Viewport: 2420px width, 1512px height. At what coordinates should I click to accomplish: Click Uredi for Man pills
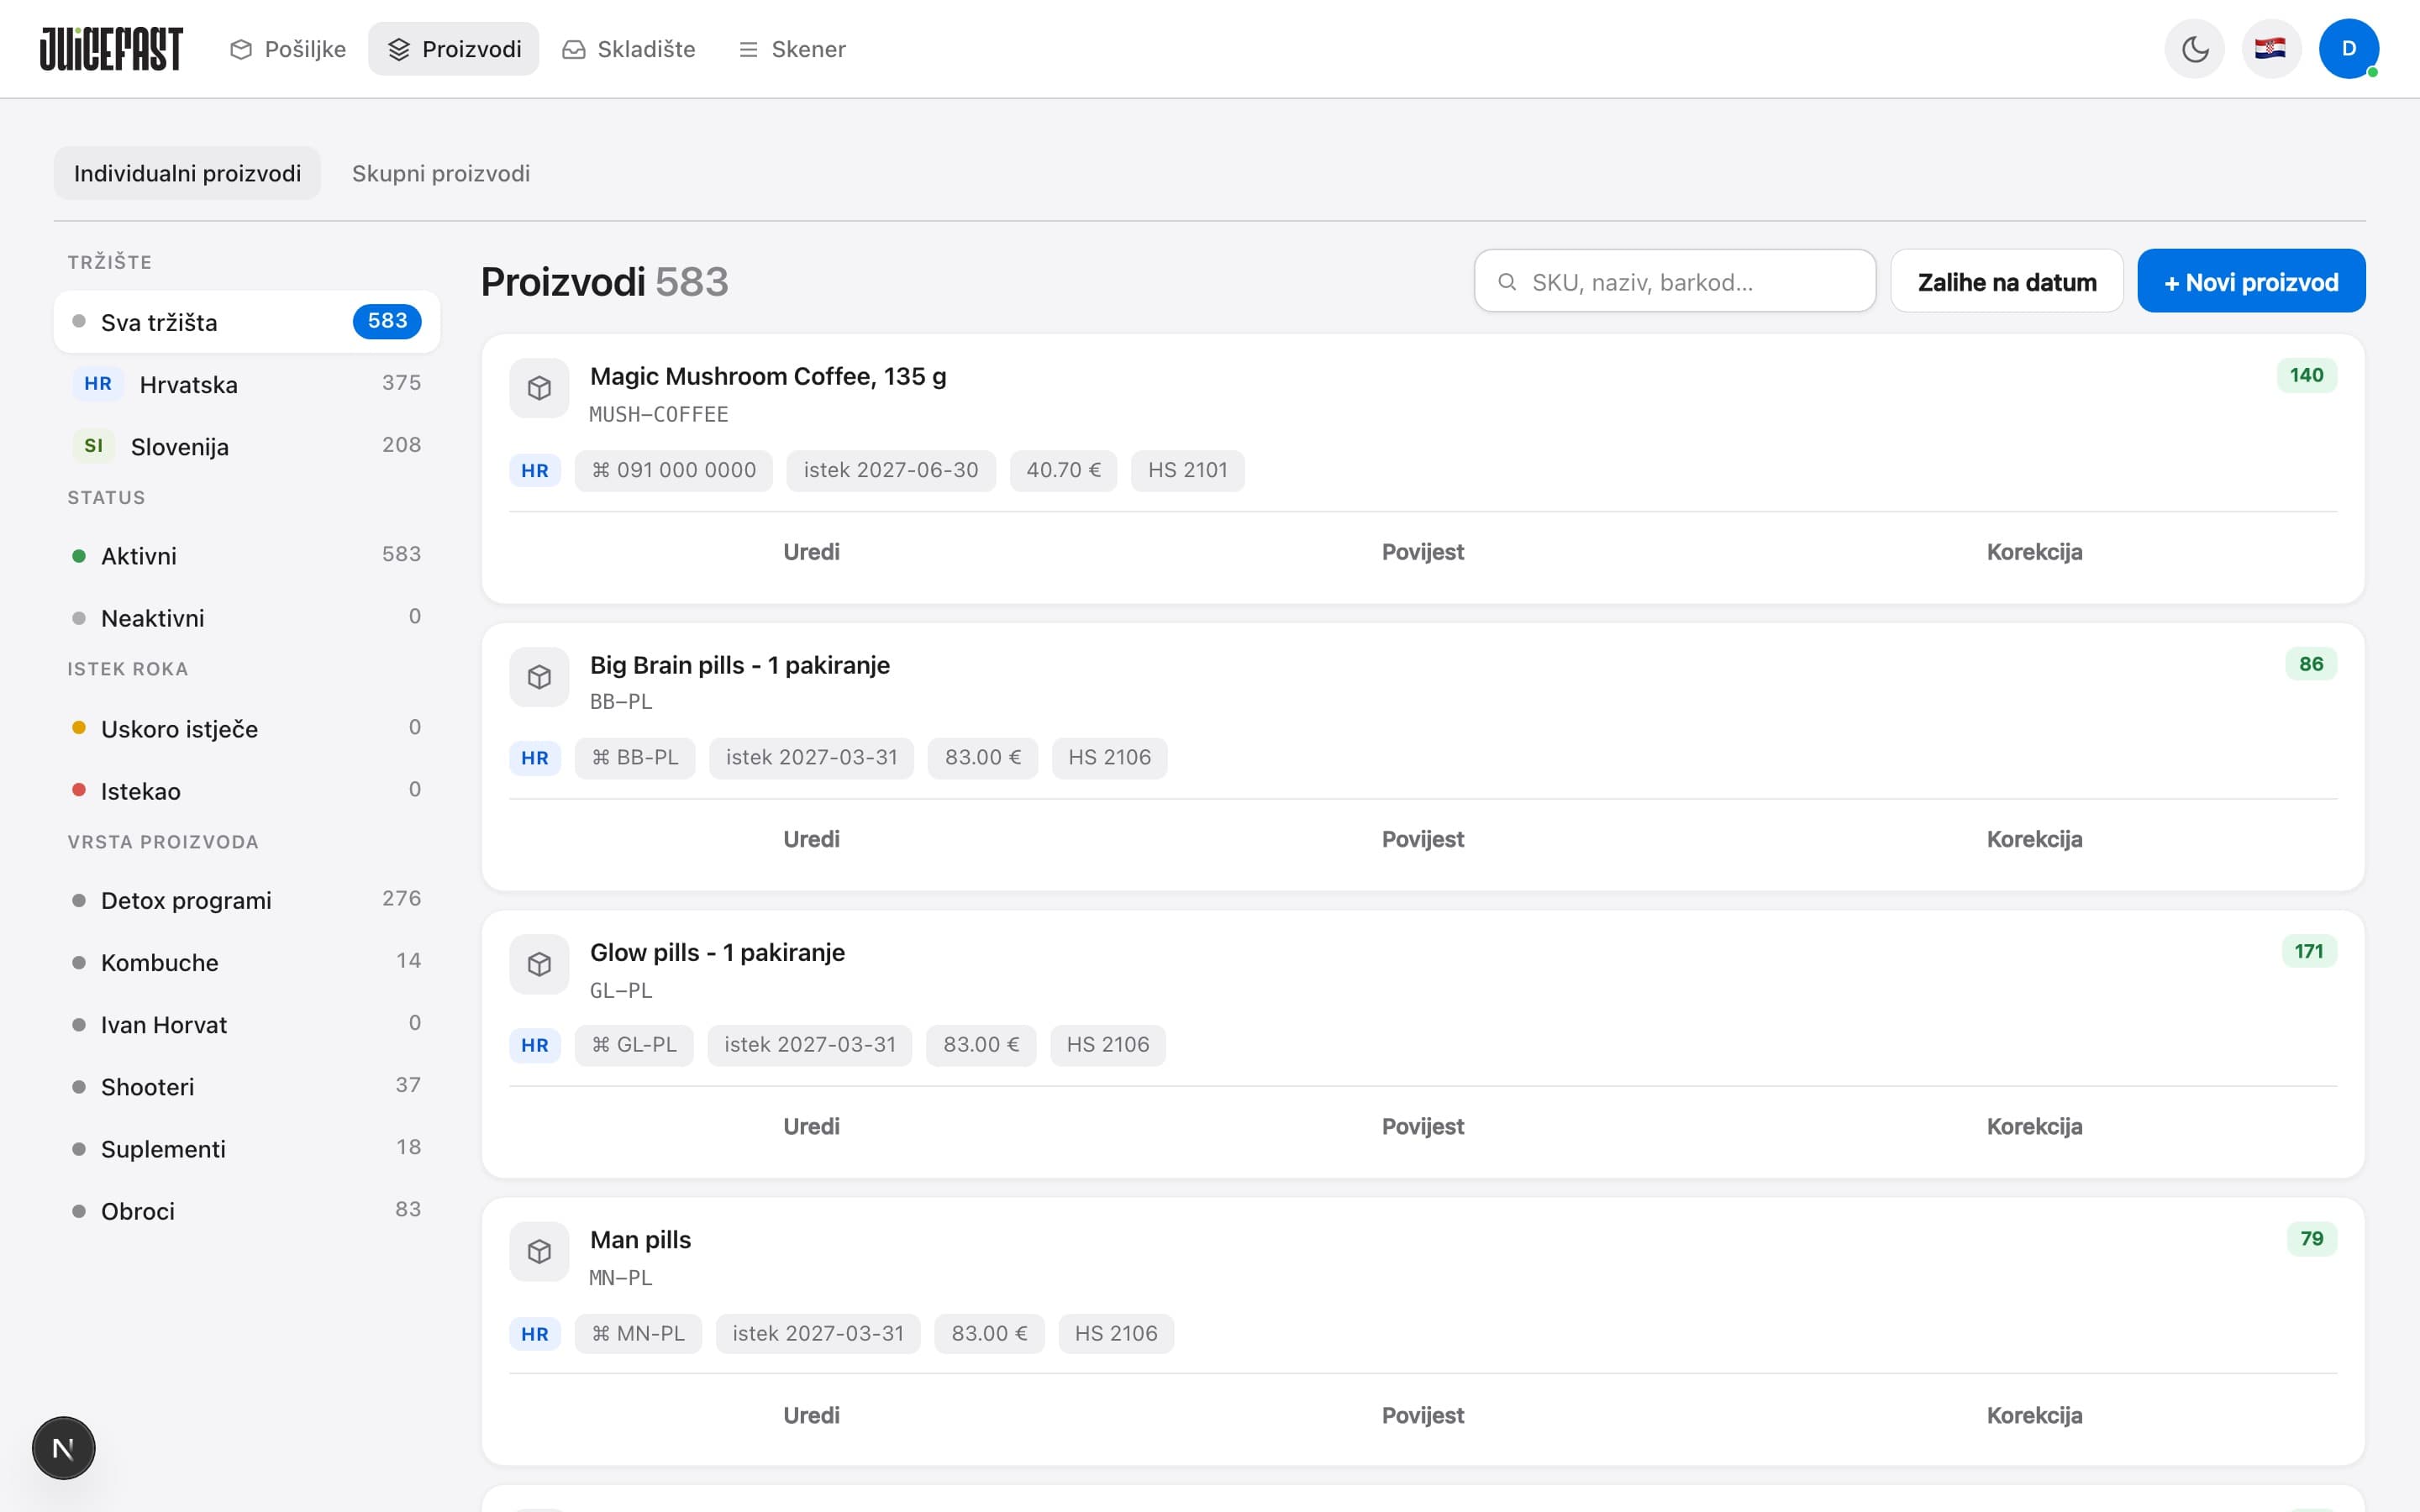click(812, 1415)
